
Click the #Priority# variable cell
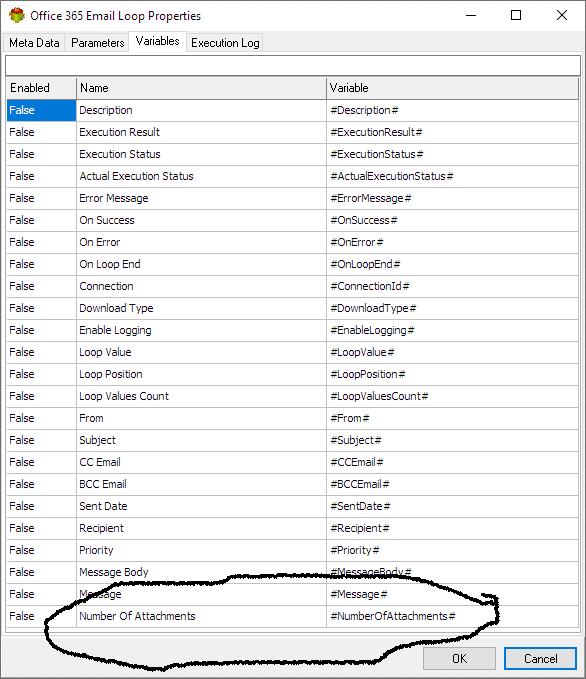pos(453,550)
